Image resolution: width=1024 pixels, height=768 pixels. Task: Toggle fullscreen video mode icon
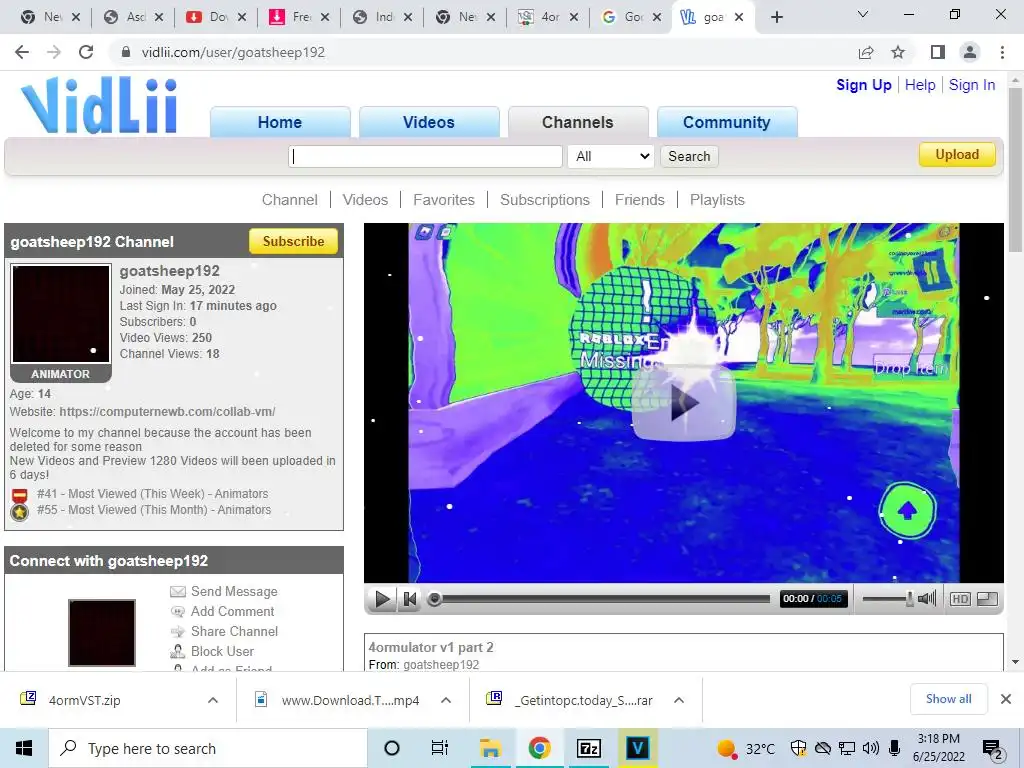point(987,599)
